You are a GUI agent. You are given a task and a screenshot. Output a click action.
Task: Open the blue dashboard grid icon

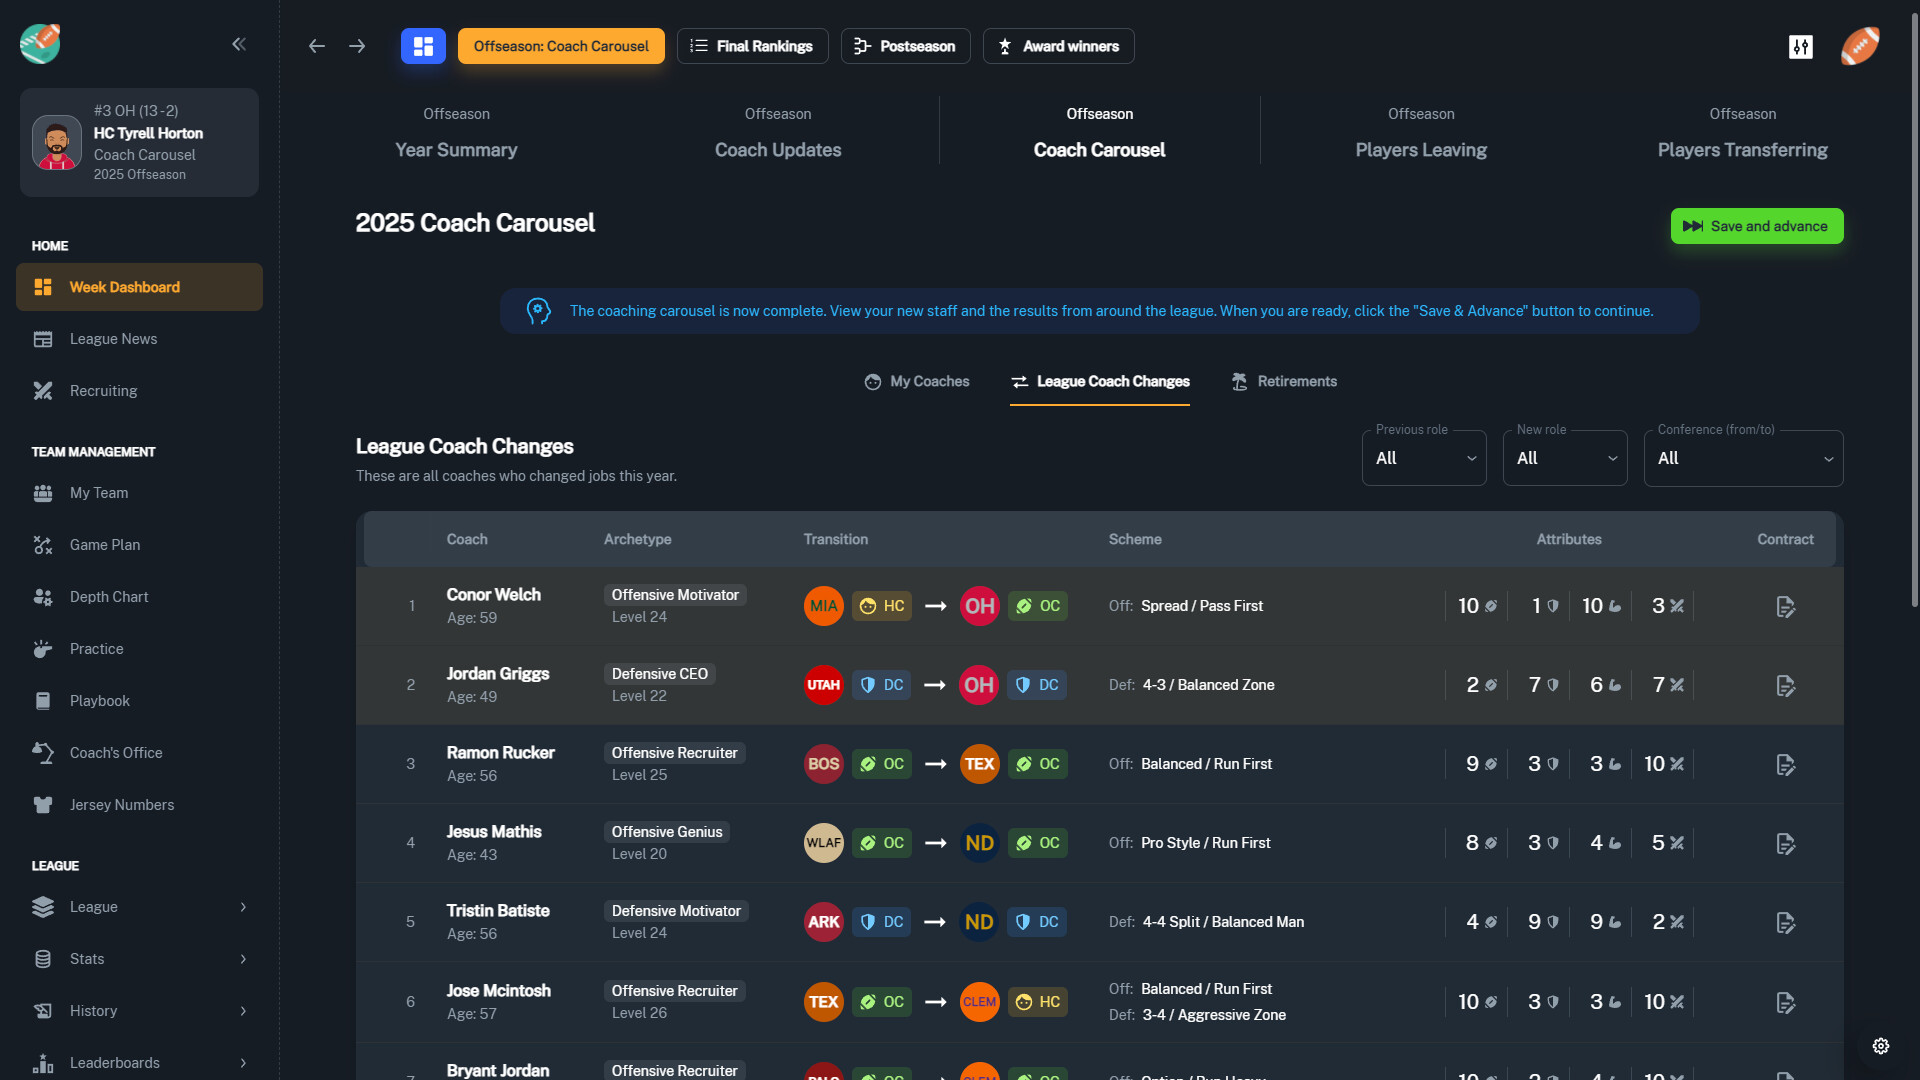point(423,46)
